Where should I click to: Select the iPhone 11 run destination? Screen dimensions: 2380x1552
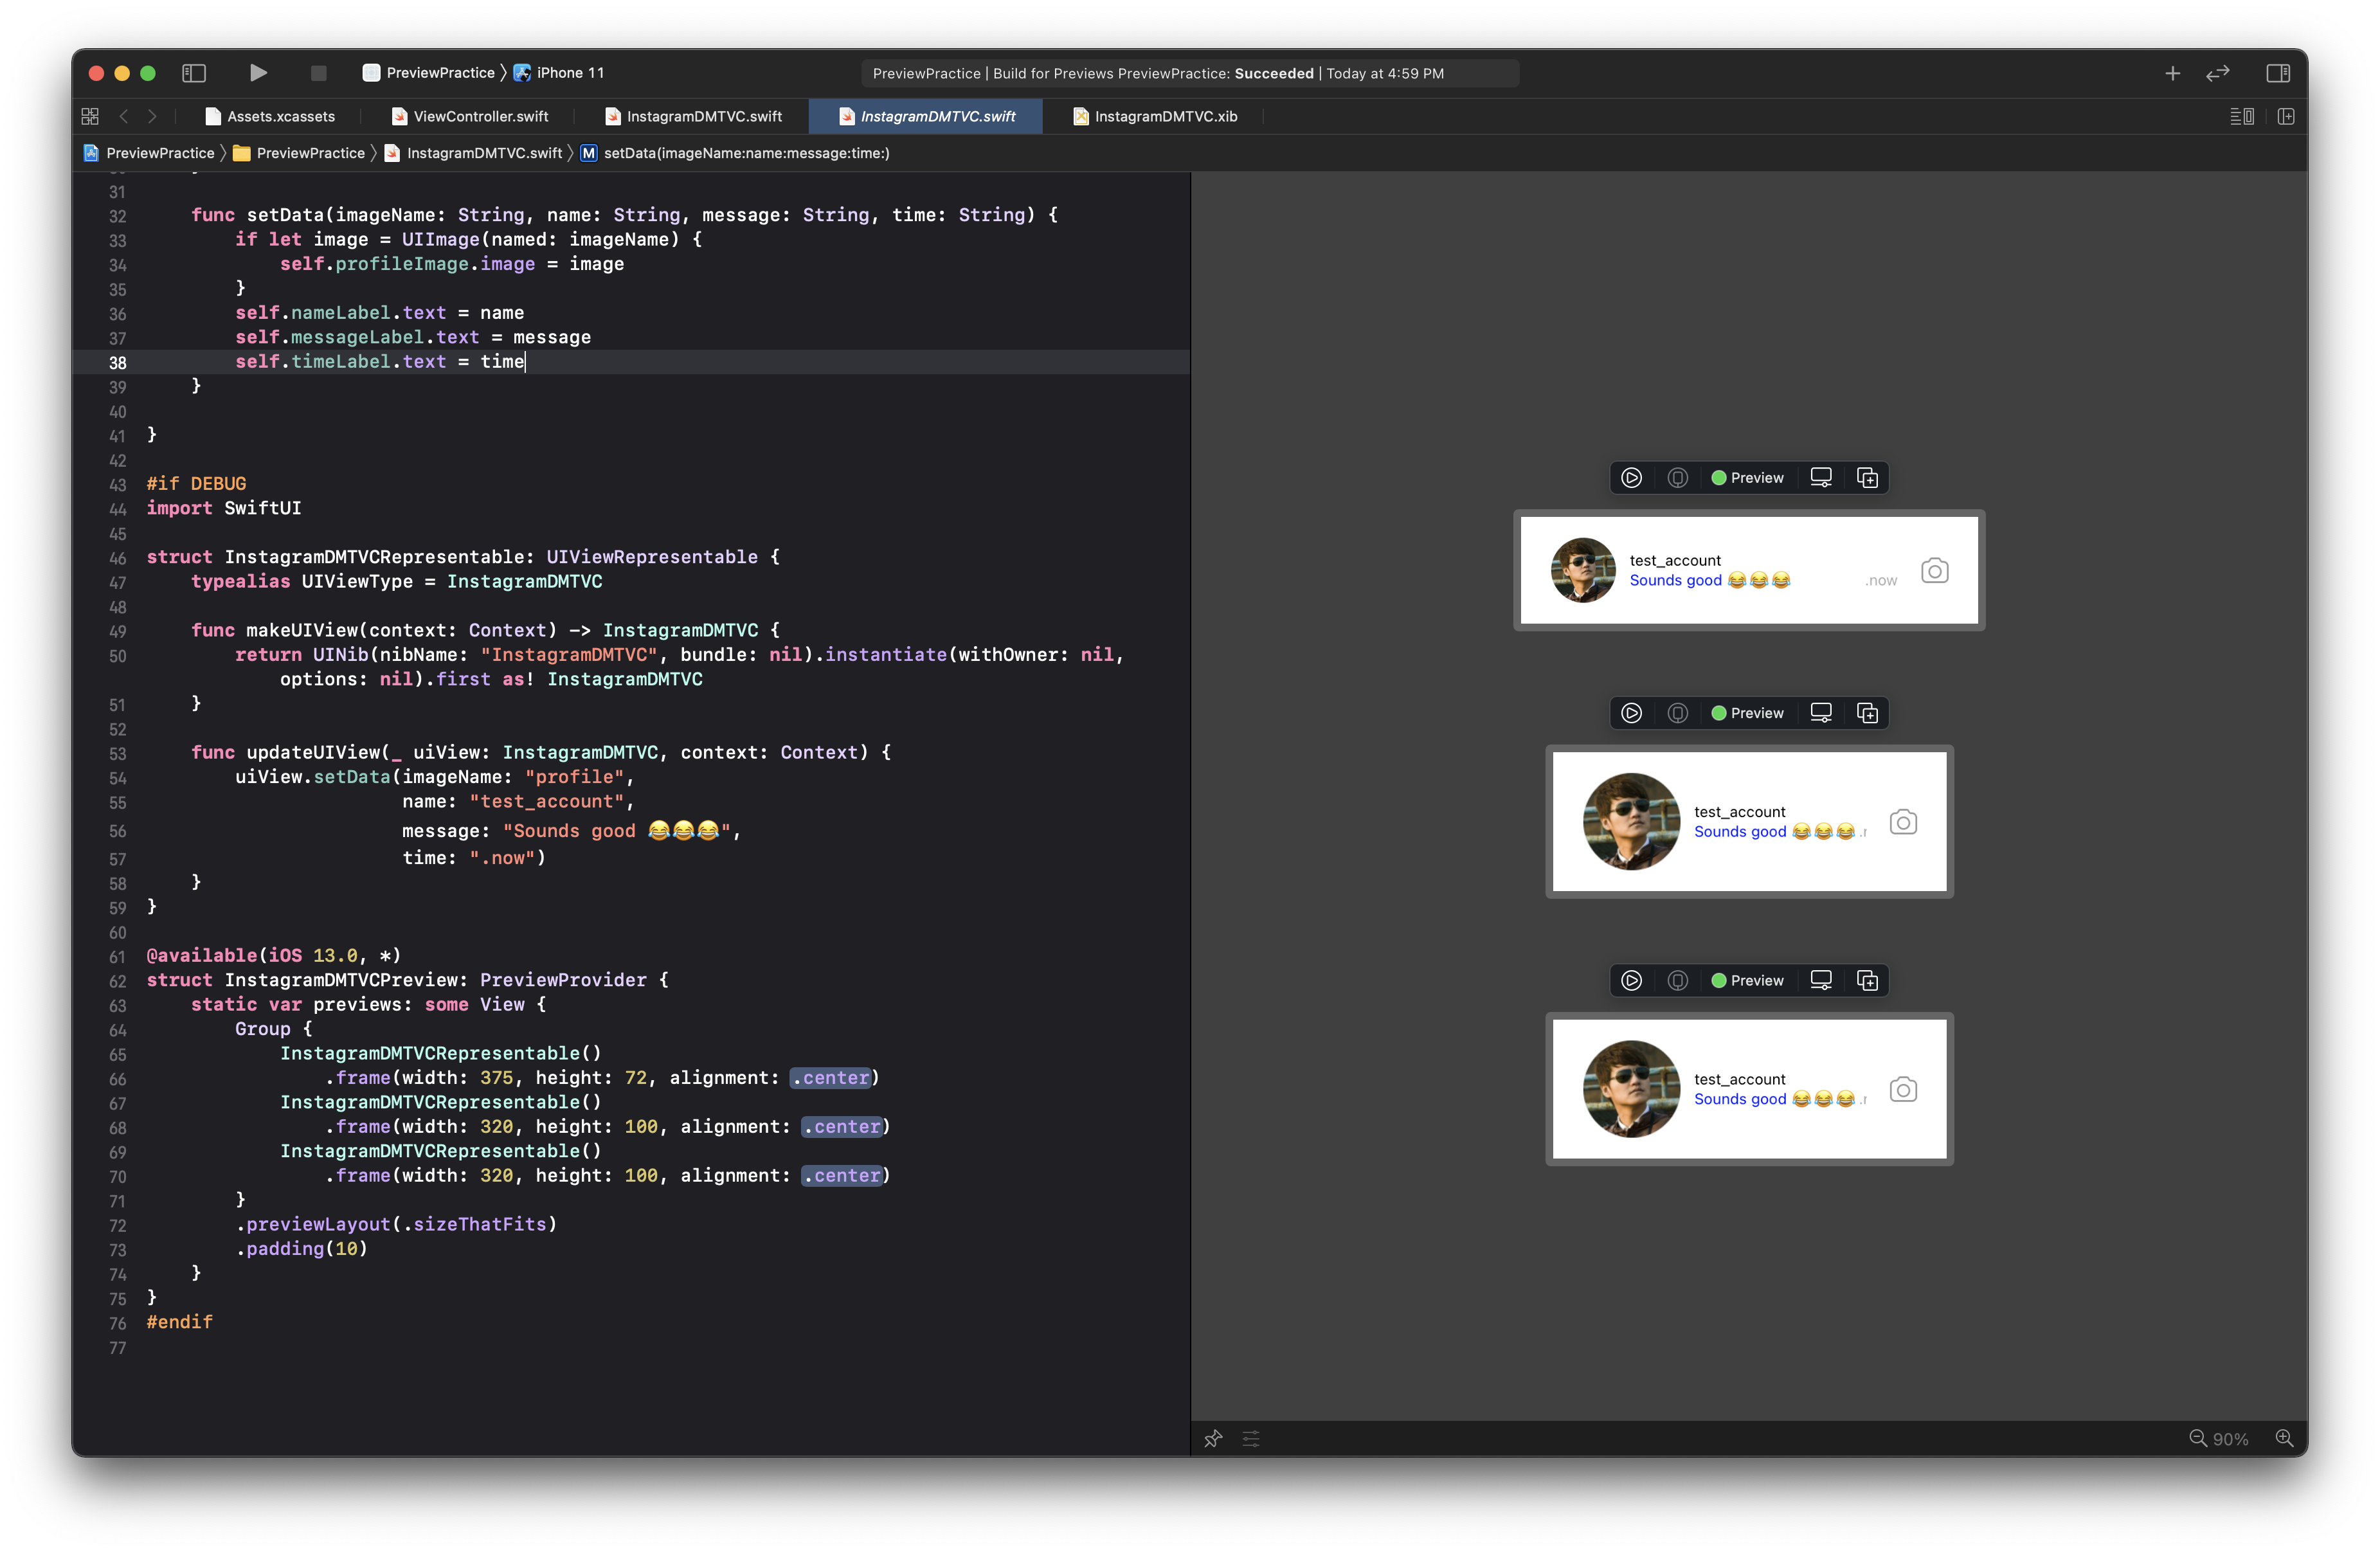569,73
